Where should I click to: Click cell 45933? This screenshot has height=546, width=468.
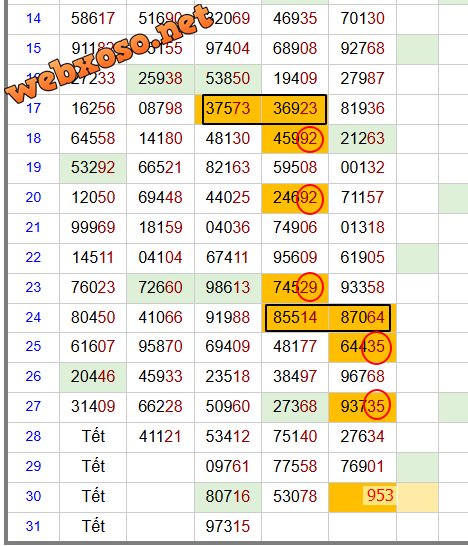pos(160,376)
